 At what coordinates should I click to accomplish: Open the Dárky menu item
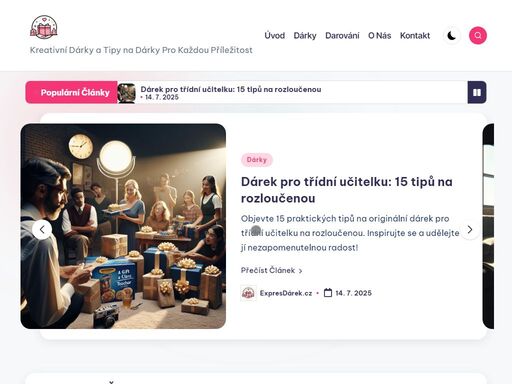[x=305, y=36]
